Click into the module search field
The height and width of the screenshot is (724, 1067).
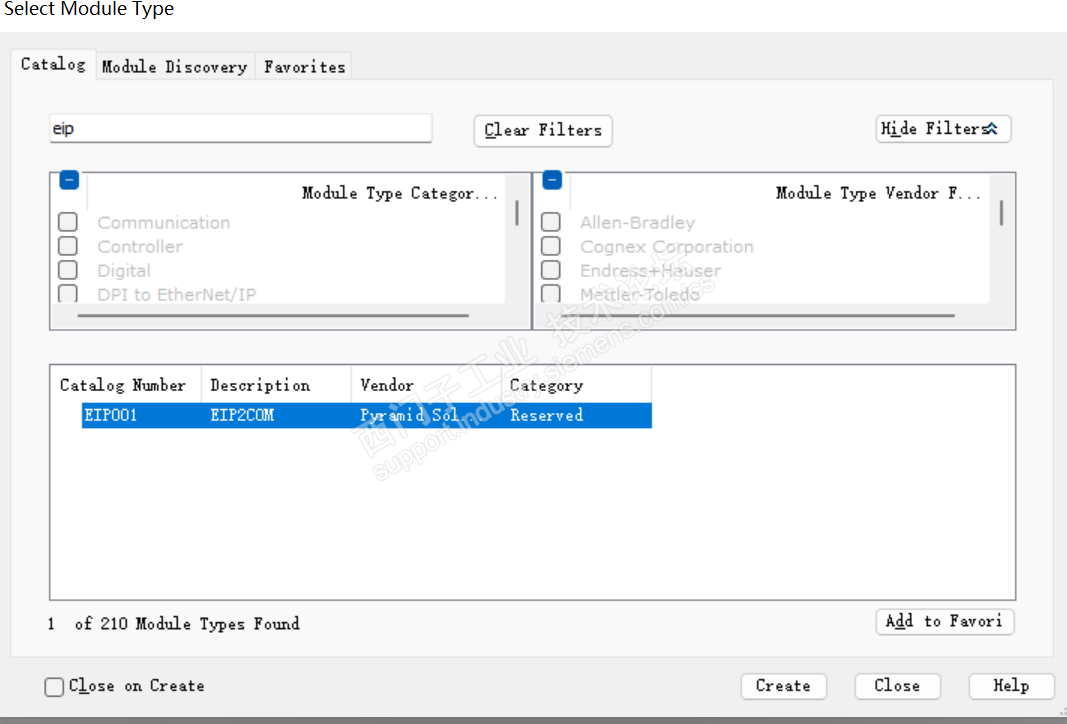(240, 129)
